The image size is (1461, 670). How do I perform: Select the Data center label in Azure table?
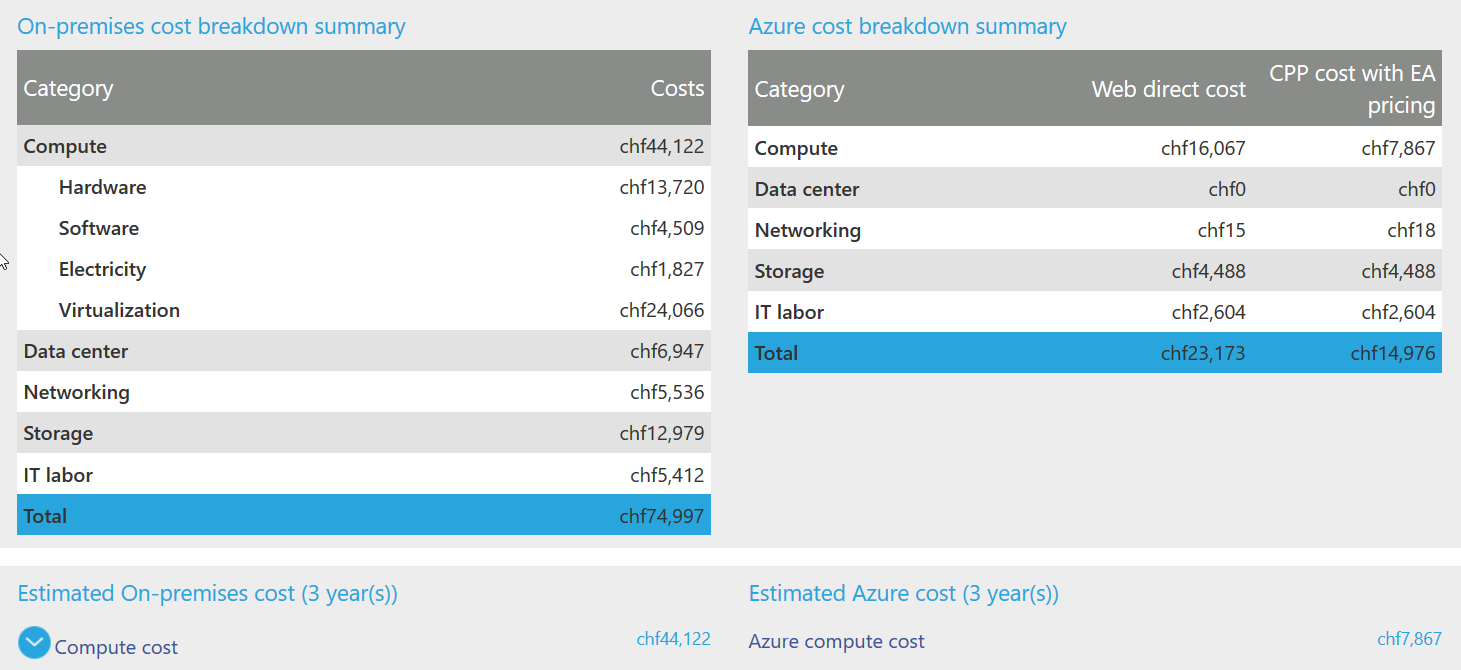tap(807, 189)
